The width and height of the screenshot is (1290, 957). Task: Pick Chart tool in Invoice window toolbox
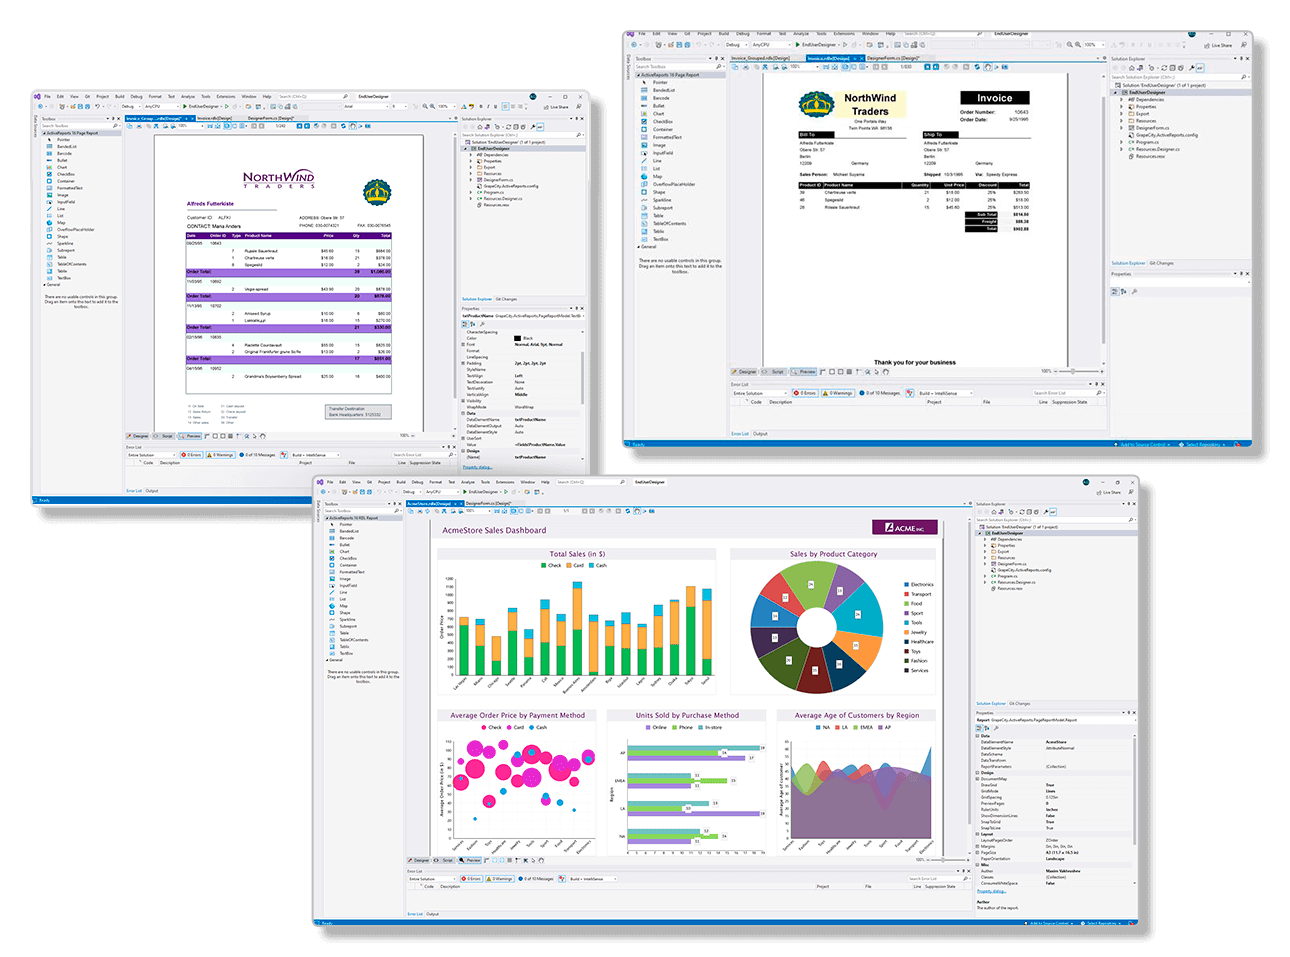(657, 114)
